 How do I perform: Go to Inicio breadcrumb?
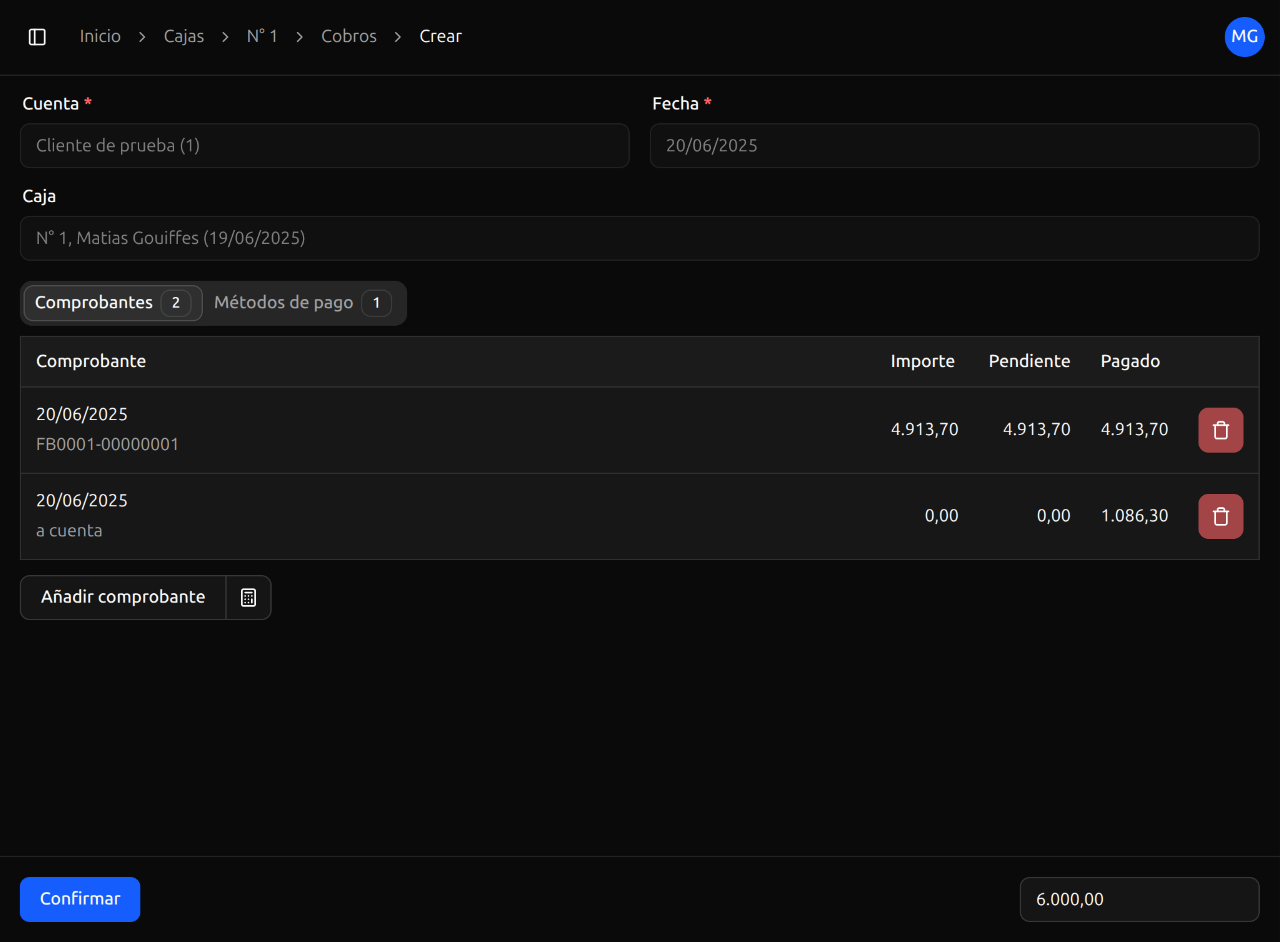click(x=100, y=37)
